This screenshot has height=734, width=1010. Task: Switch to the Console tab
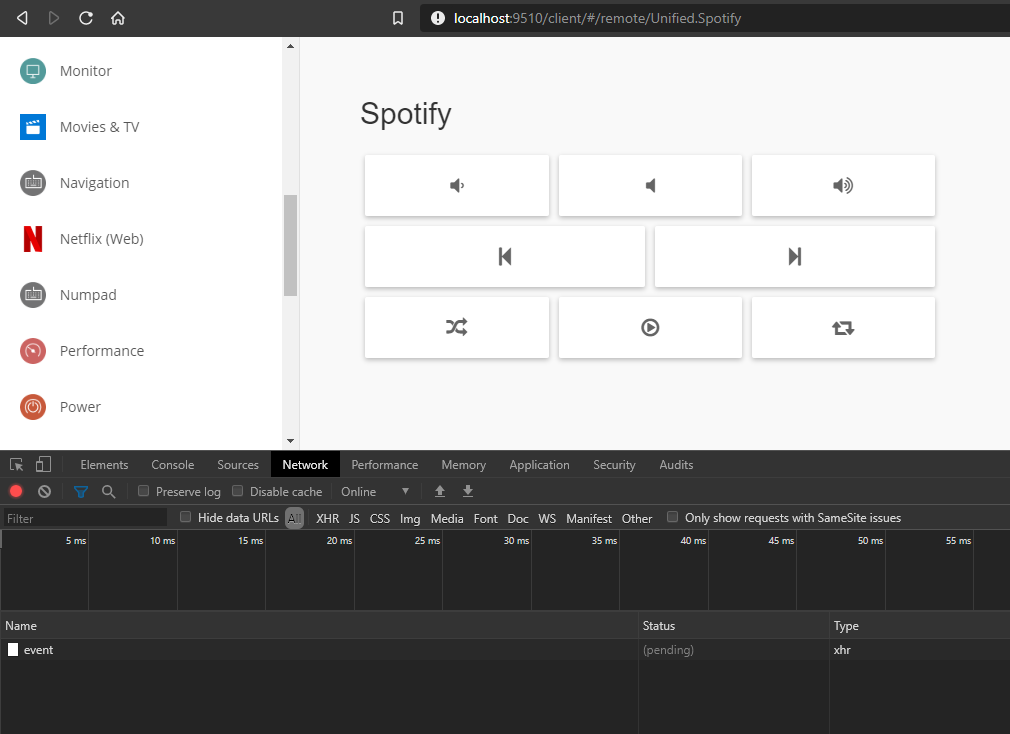173,464
